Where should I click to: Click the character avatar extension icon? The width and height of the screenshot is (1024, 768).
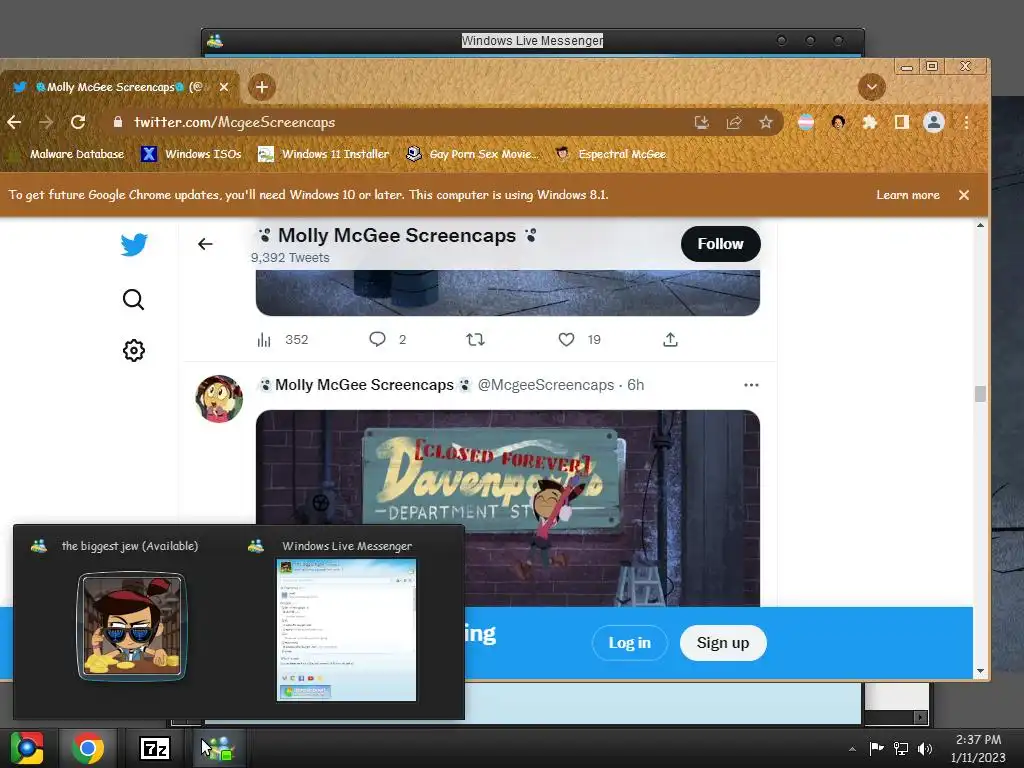pyautogui.click(x=838, y=122)
